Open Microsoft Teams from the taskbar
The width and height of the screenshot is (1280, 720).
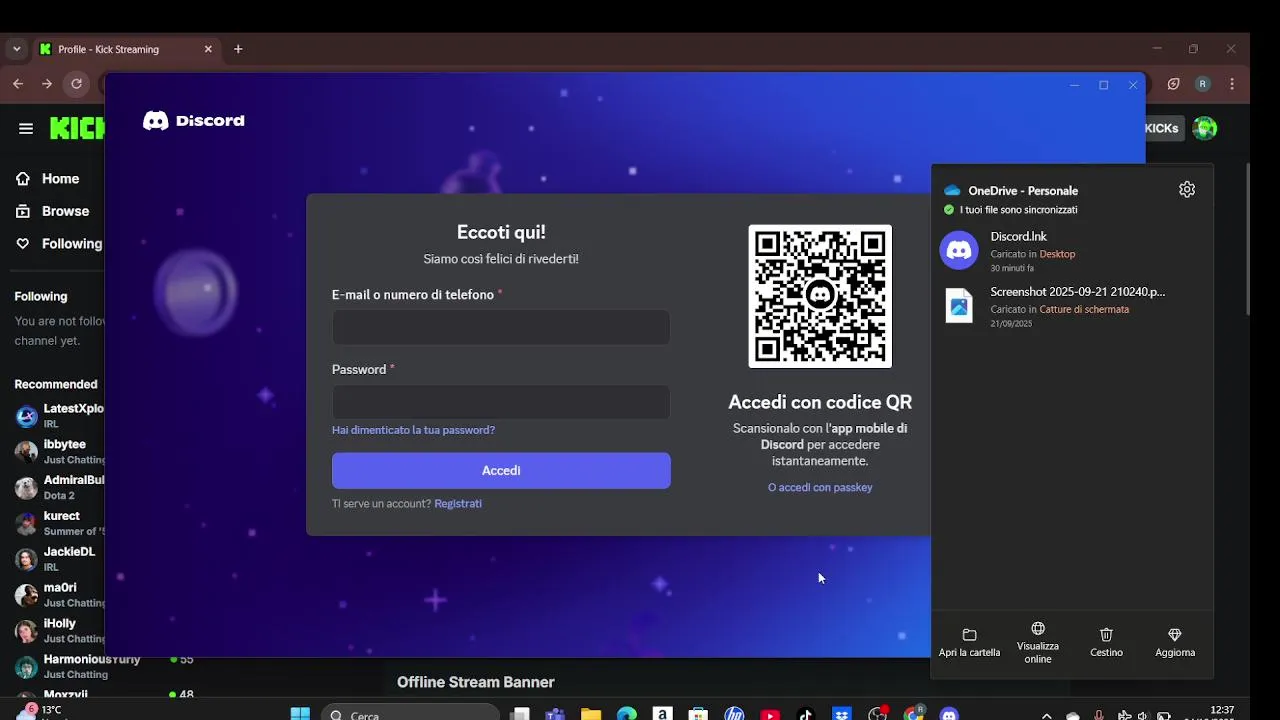click(x=555, y=714)
